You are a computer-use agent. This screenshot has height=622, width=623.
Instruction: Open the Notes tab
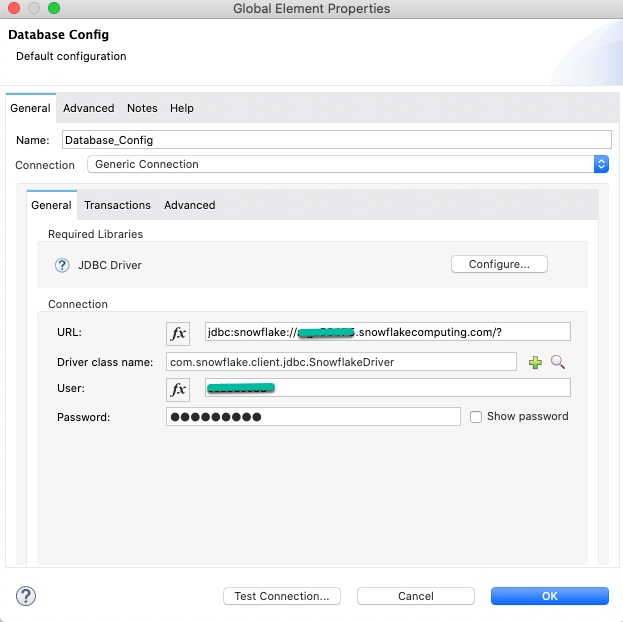[142, 108]
